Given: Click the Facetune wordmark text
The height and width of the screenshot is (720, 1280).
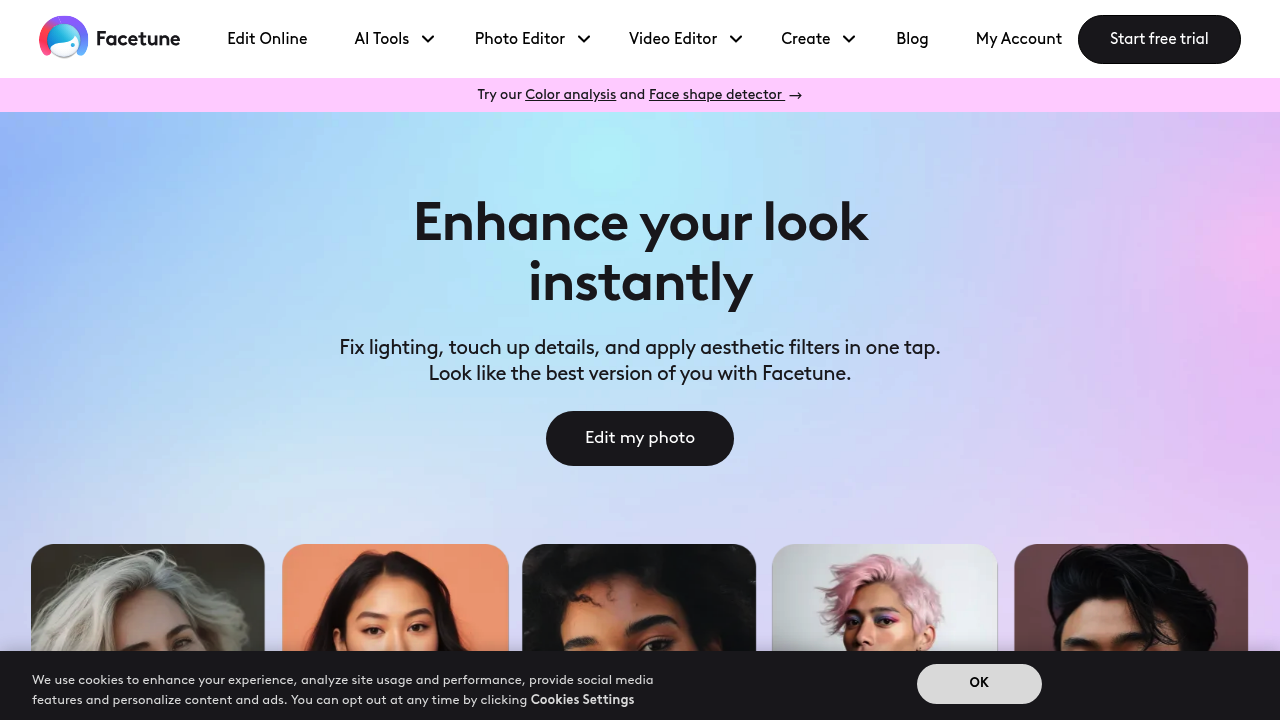Looking at the screenshot, I should (x=138, y=39).
